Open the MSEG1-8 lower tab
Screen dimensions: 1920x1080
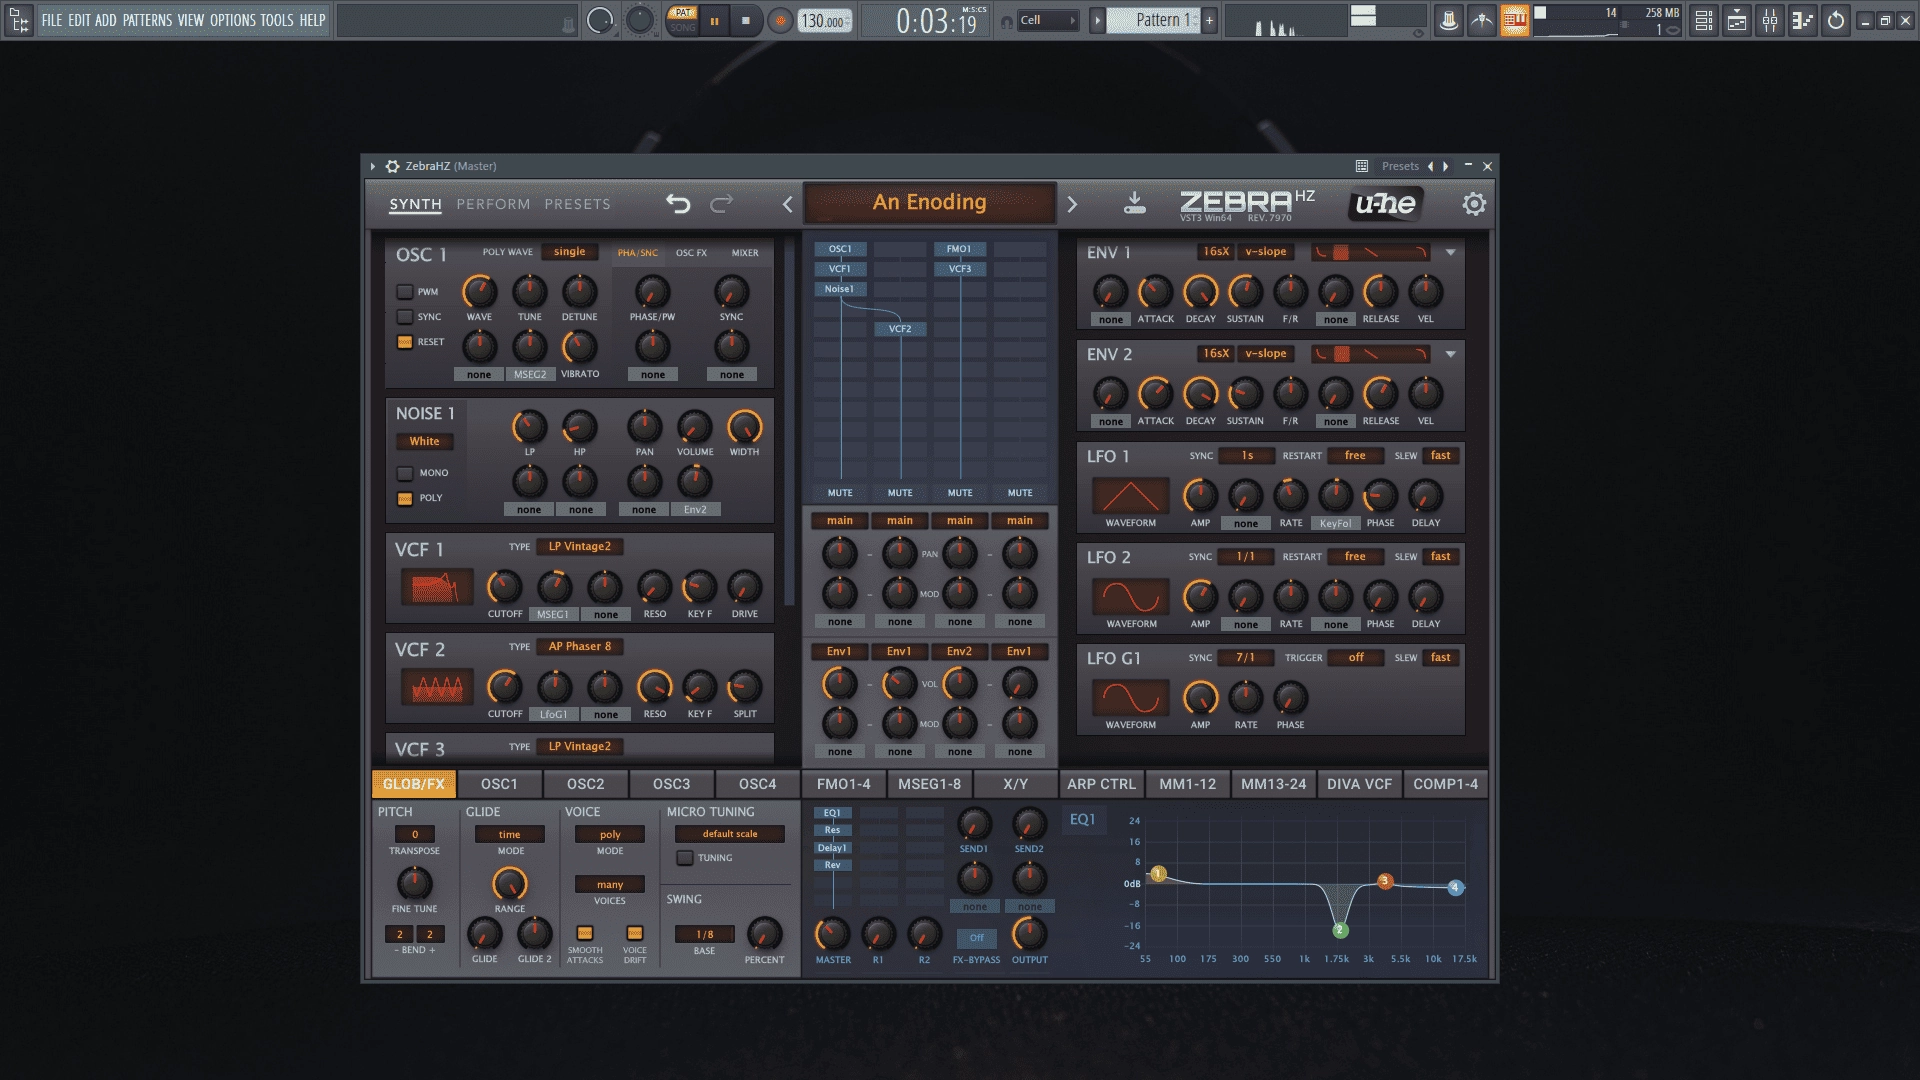click(929, 784)
